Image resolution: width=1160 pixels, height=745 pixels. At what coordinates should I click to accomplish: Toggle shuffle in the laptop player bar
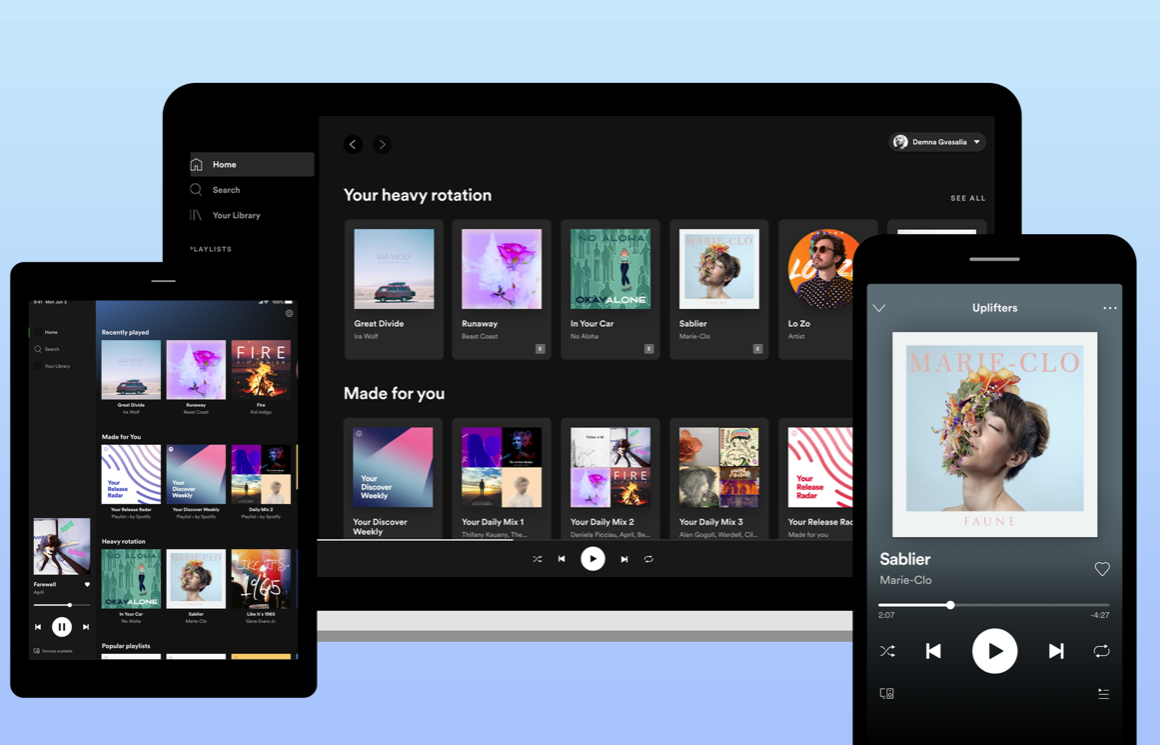tap(537, 559)
